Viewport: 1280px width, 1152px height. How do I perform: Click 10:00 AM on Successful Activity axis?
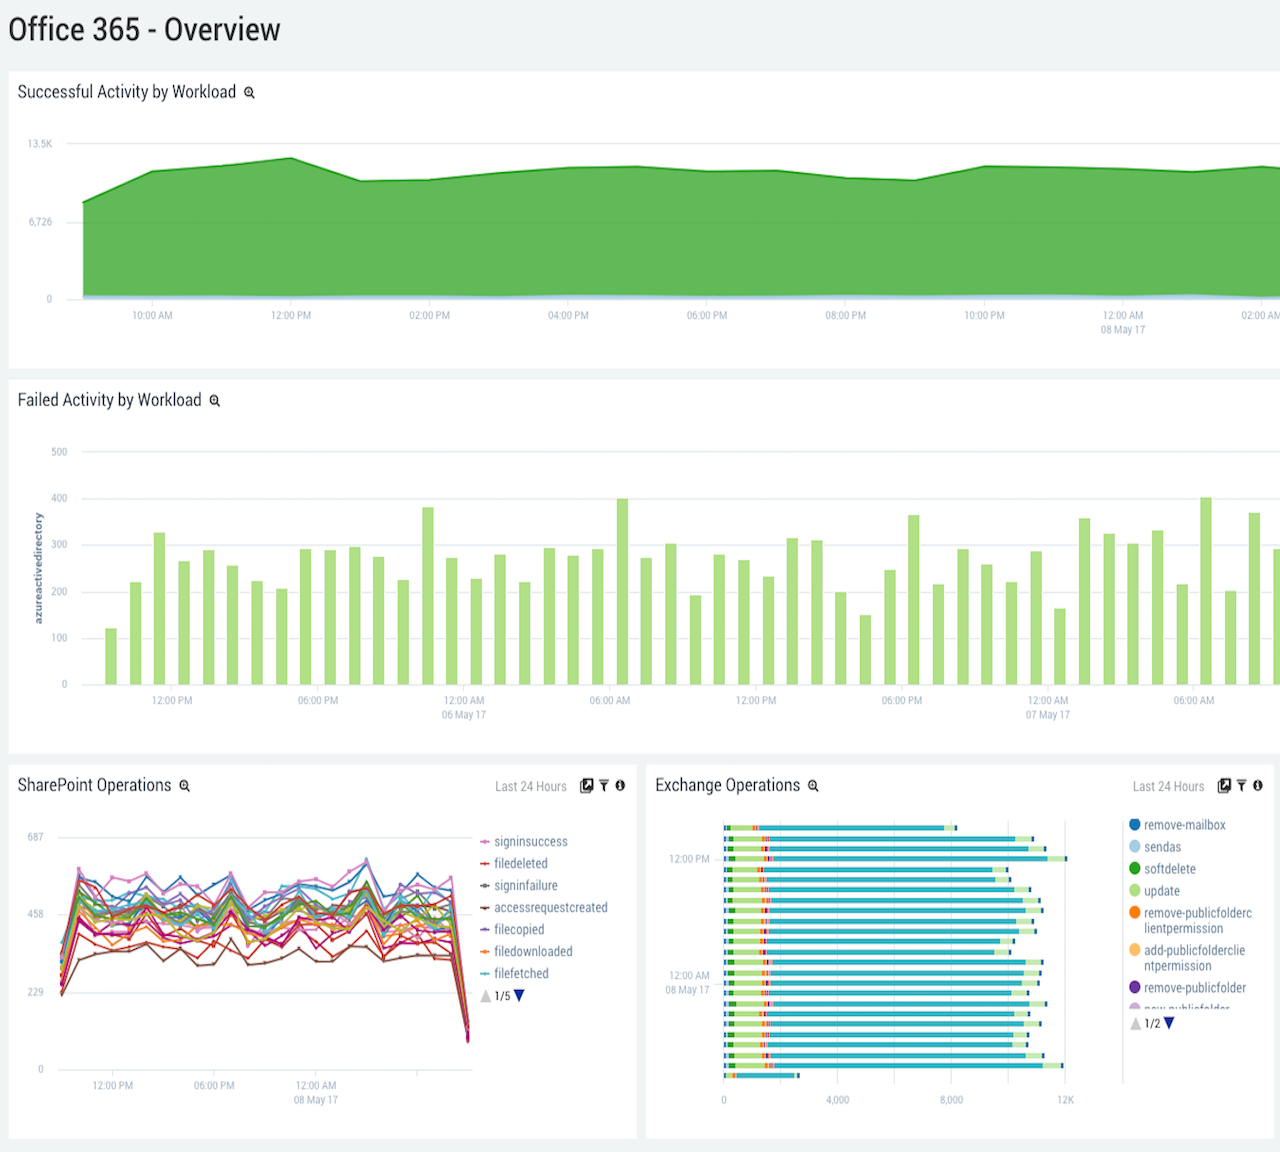coord(152,316)
